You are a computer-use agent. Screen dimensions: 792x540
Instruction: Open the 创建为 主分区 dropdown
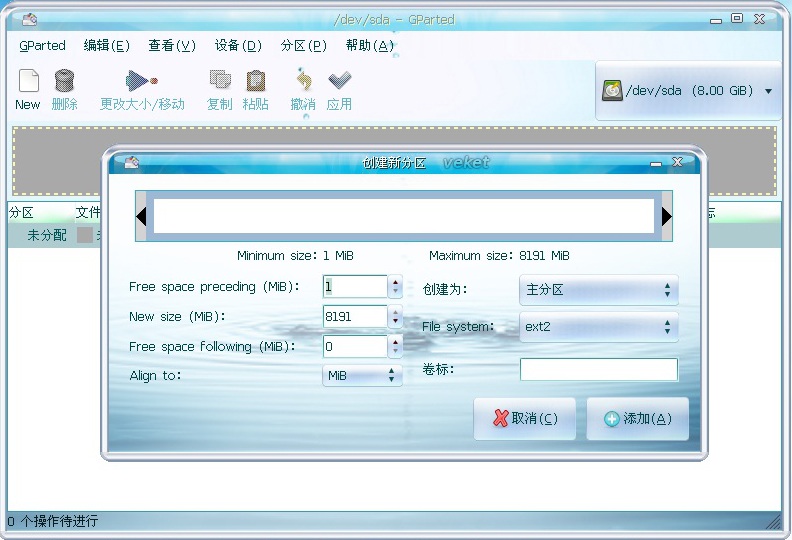click(x=599, y=290)
